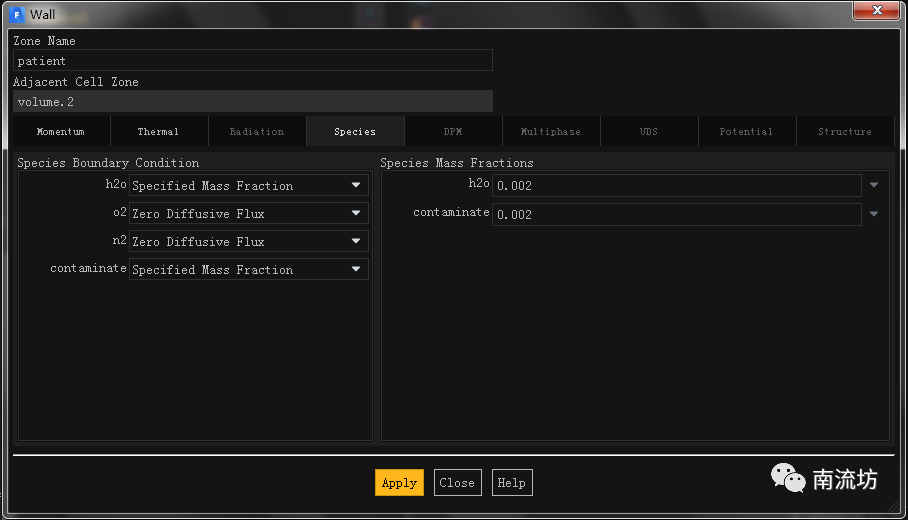Close the Wall dialog window
Image resolution: width=908 pixels, height=520 pixels.
click(877, 10)
